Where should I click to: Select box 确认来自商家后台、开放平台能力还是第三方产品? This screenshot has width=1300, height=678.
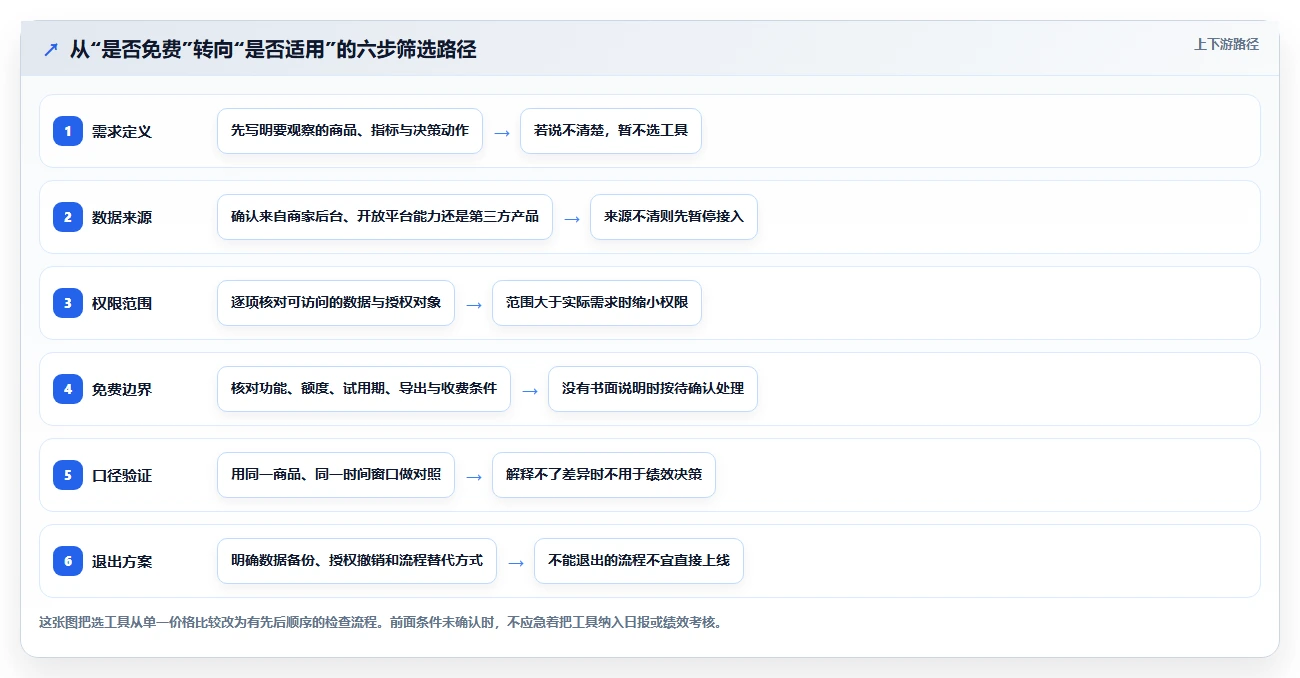point(385,217)
